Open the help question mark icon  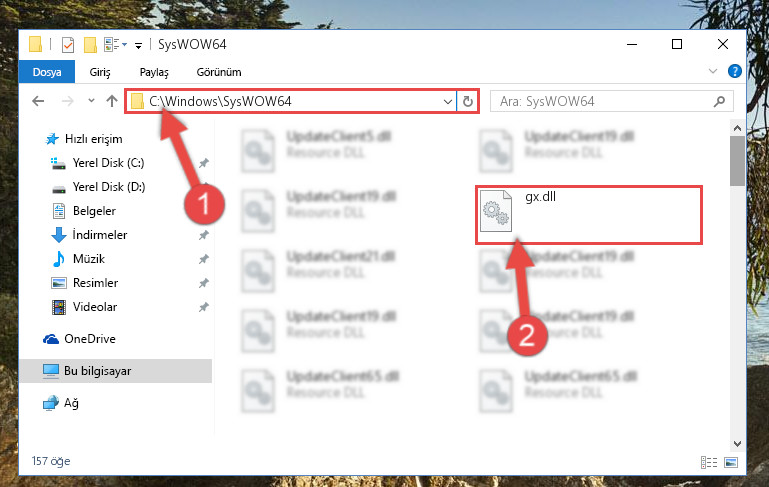[734, 71]
